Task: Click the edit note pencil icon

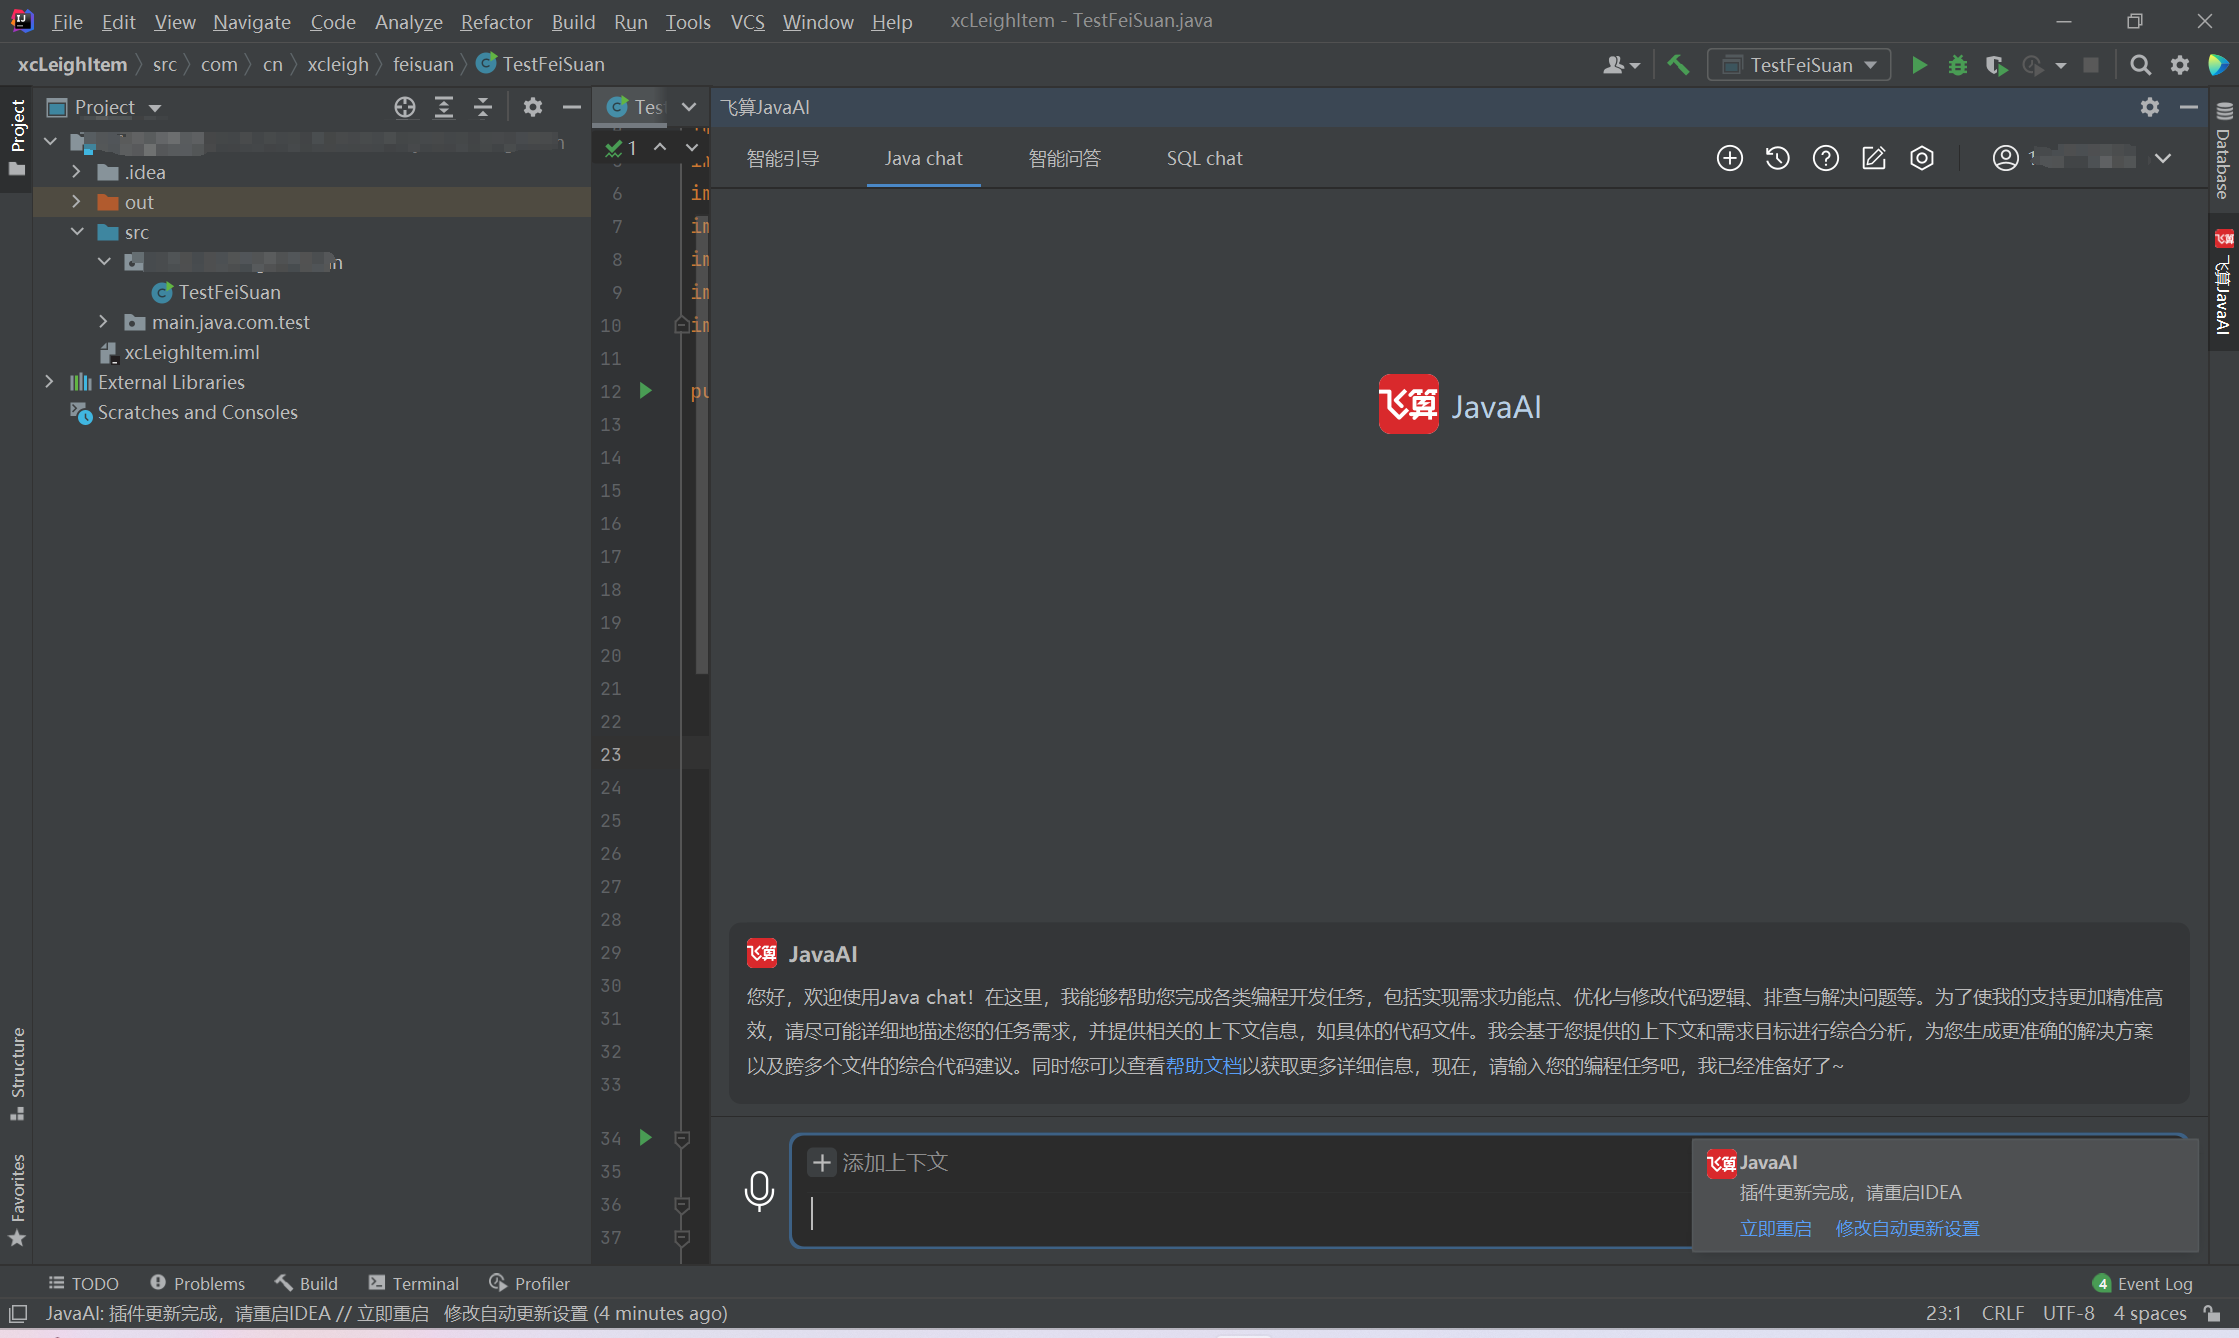Action: (x=1873, y=158)
